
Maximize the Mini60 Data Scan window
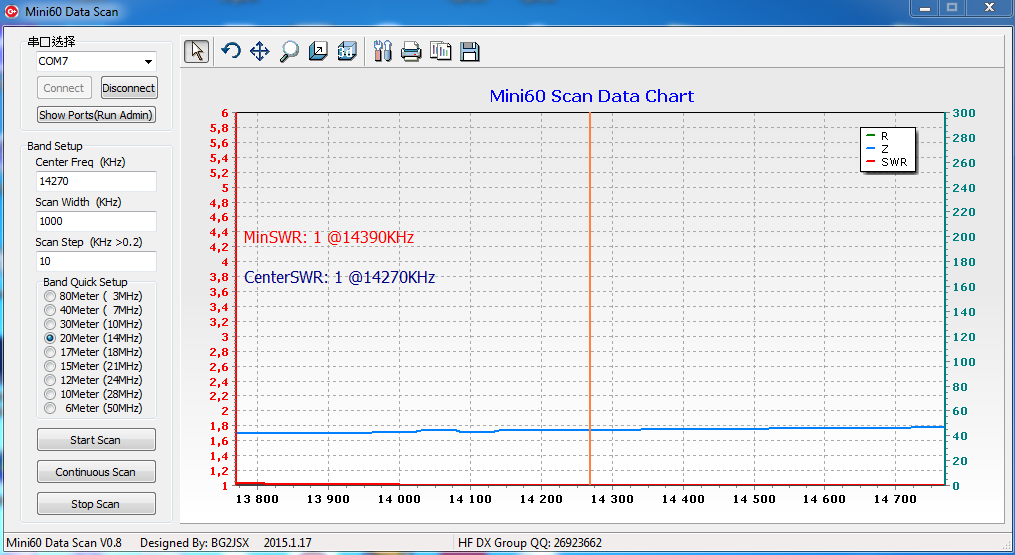coord(952,7)
